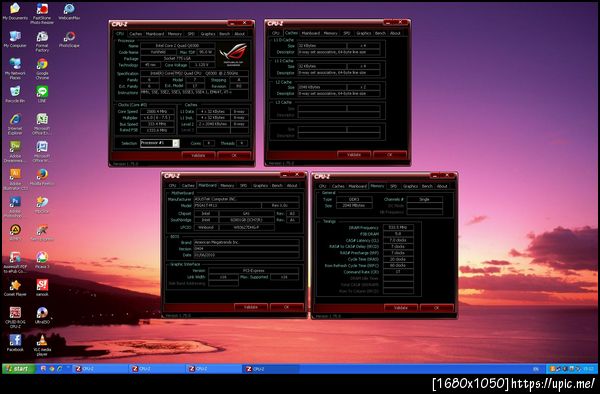Image resolution: width=600 pixels, height=394 pixels.
Task: Click Validate in the CPU tab window
Action: [x=198, y=156]
